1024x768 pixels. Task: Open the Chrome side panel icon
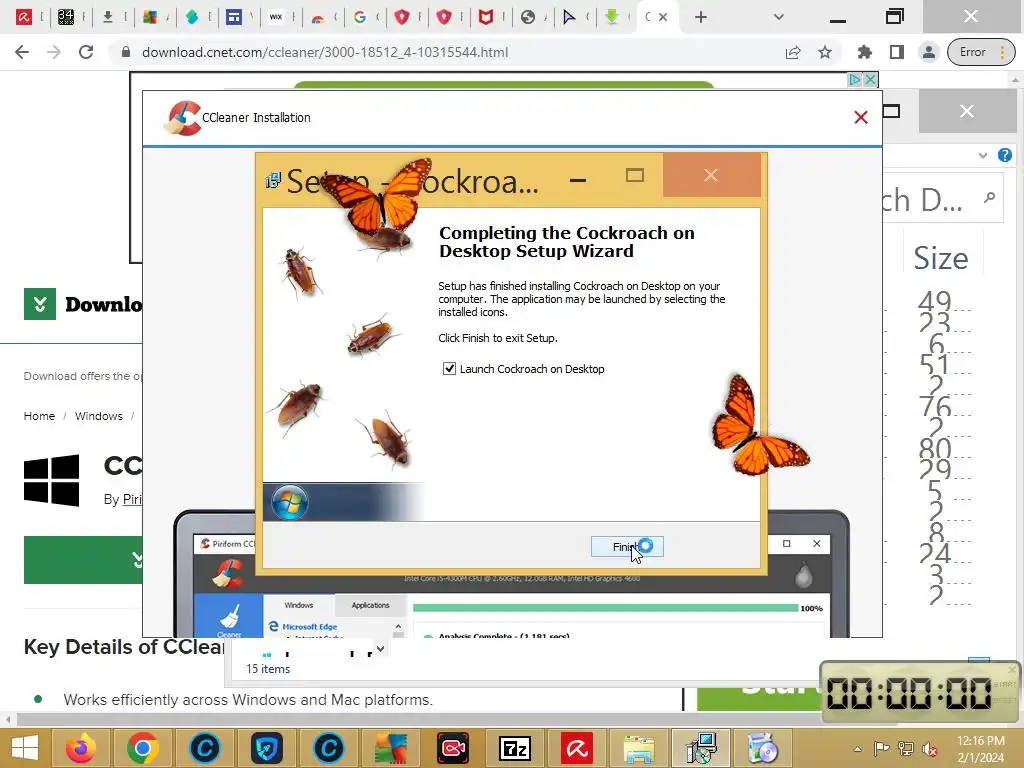coord(897,52)
